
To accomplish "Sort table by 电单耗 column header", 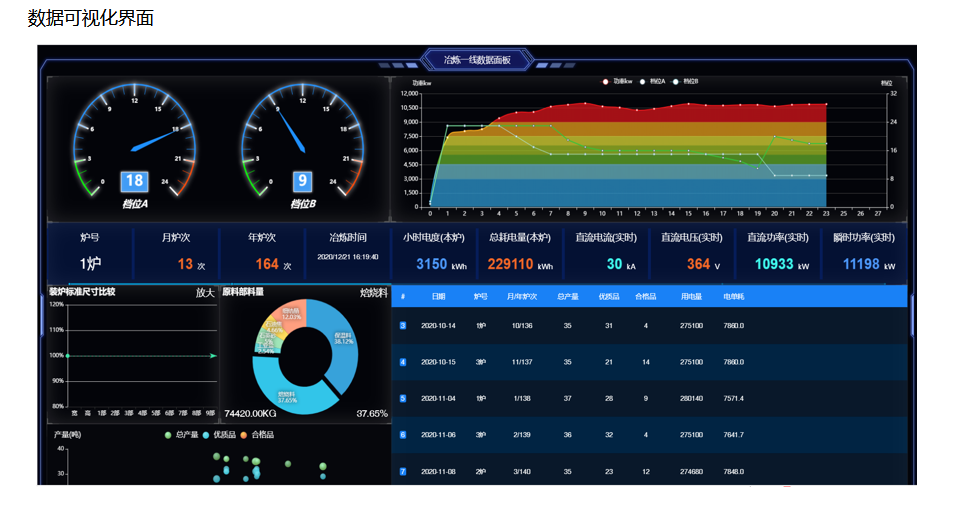I will (734, 297).
